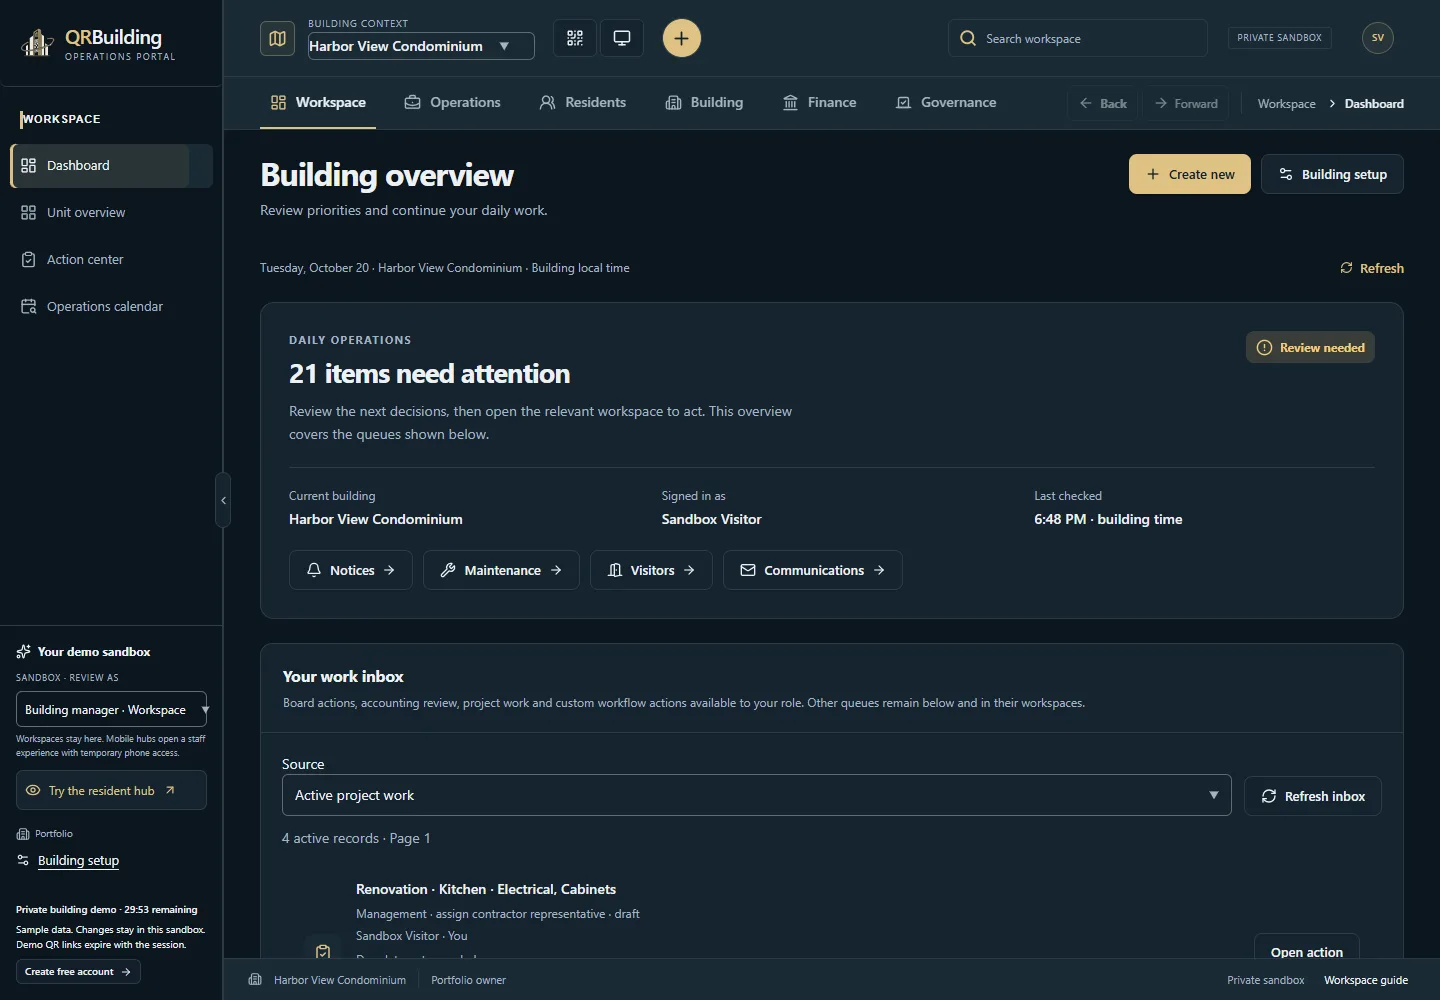The height and width of the screenshot is (1000, 1440).
Task: Open the SV user avatar menu
Action: [1377, 38]
